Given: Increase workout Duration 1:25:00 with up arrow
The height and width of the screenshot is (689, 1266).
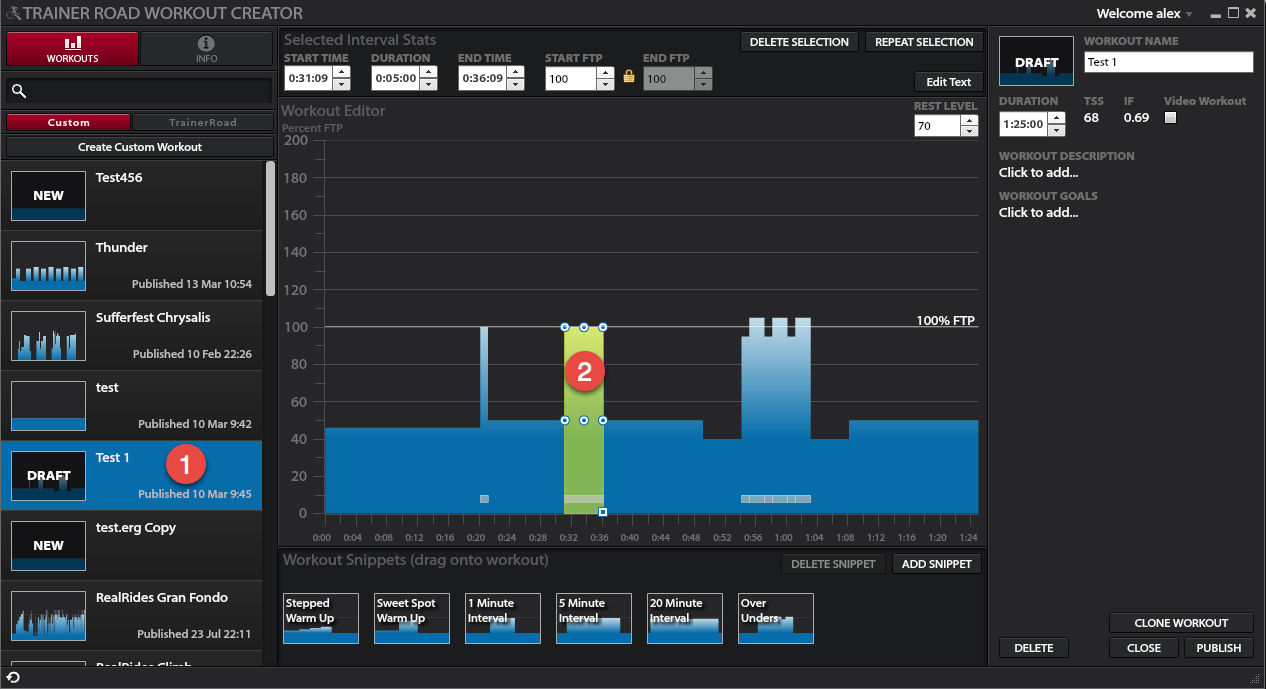Looking at the screenshot, I should (1054, 118).
